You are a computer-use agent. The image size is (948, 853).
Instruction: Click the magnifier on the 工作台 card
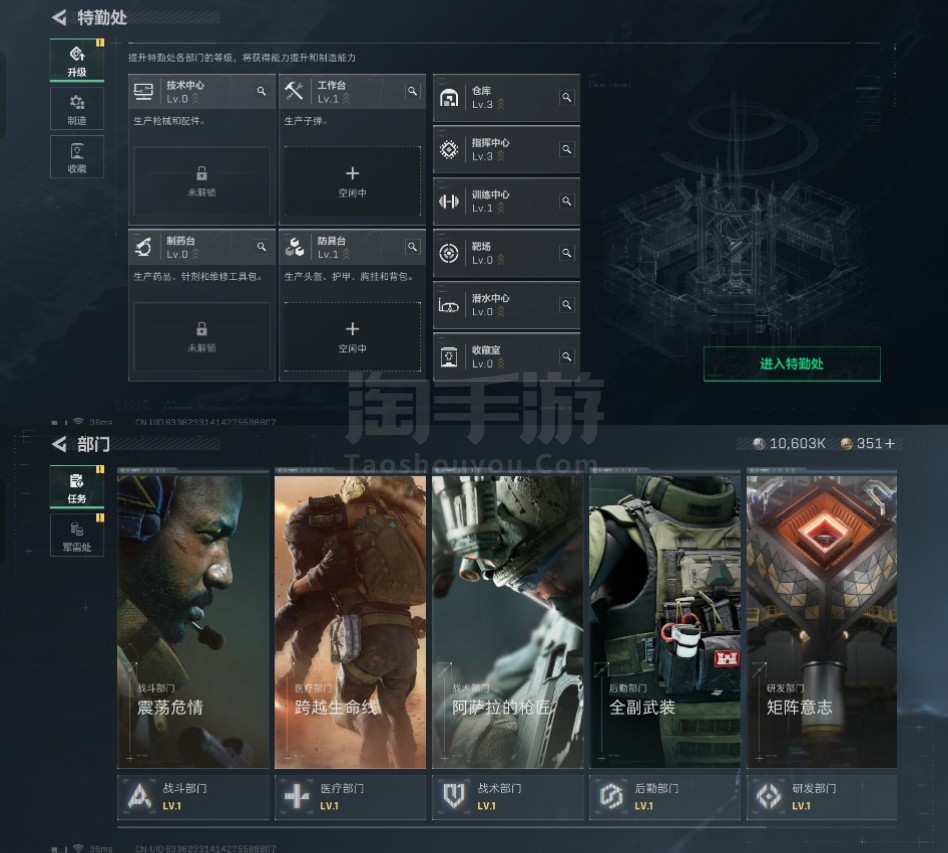tap(412, 91)
